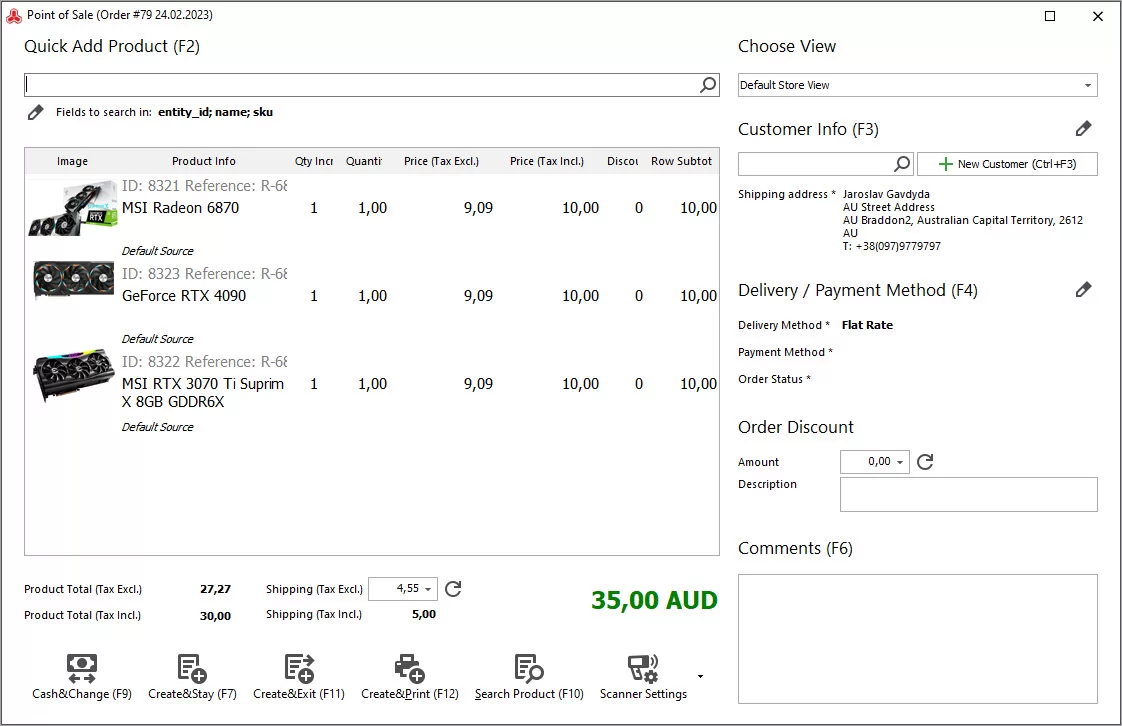The width and height of the screenshot is (1122, 726).
Task: Open Search Product (F10)
Action: click(x=529, y=677)
